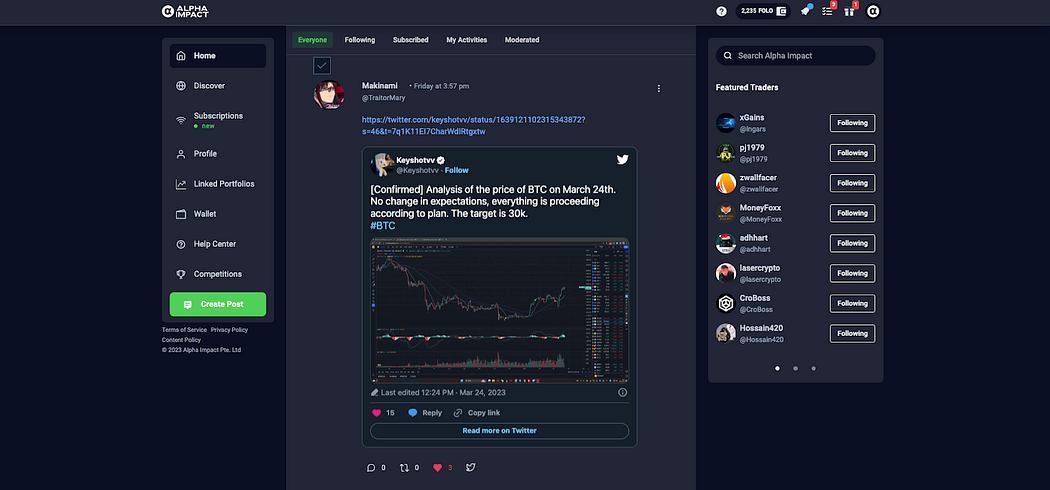
Task: Go to second Featured Traders page dot
Action: [796, 368]
